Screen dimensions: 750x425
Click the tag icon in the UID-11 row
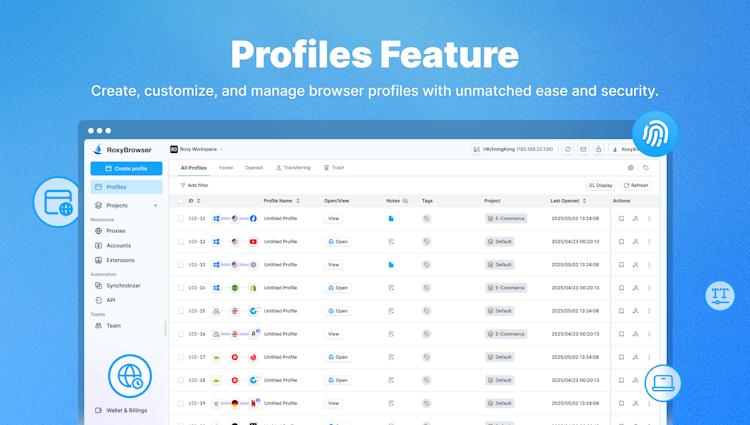pos(426,218)
